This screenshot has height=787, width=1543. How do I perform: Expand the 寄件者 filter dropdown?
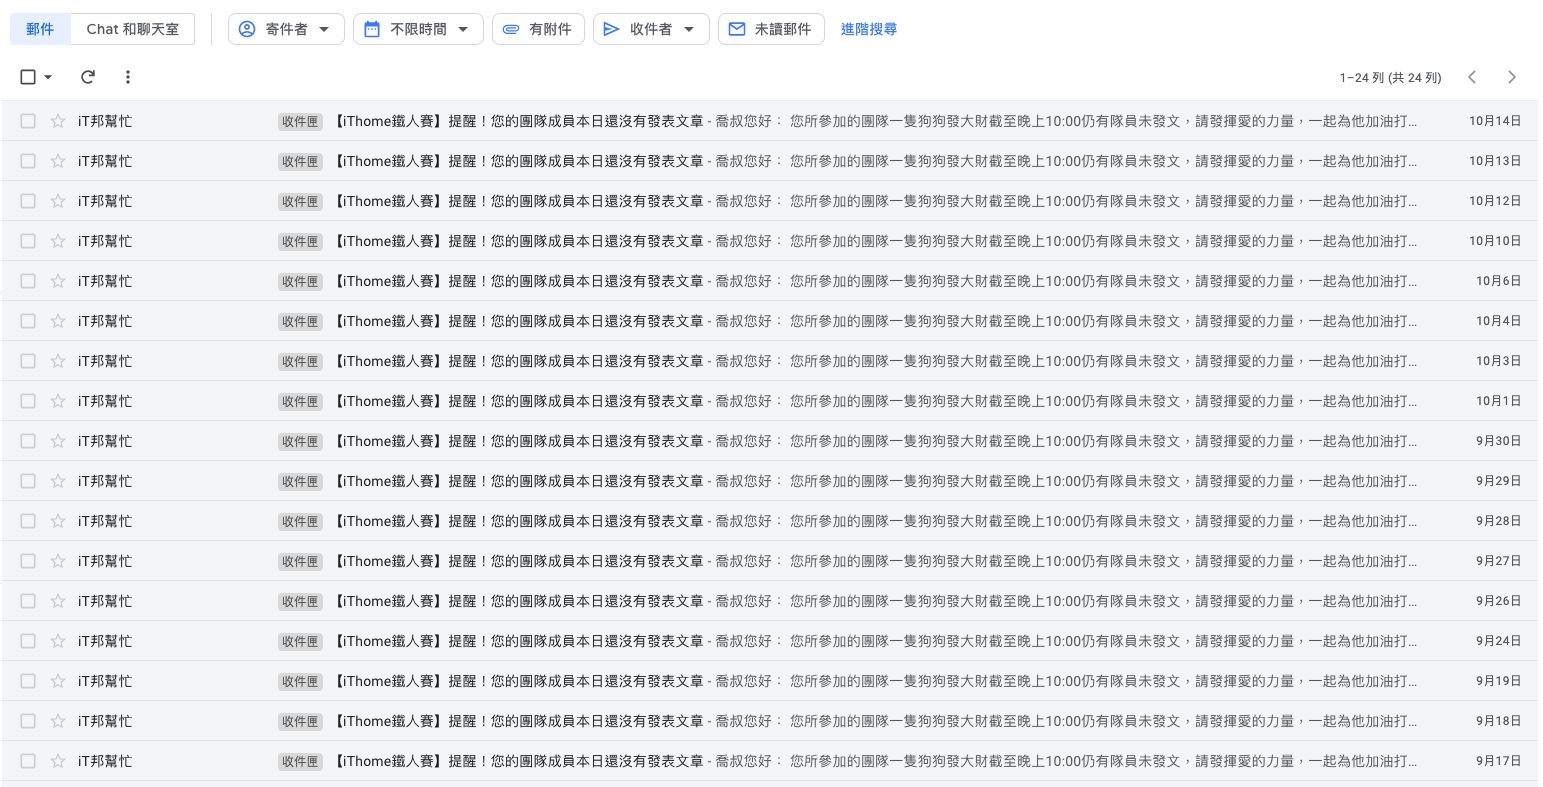[286, 29]
